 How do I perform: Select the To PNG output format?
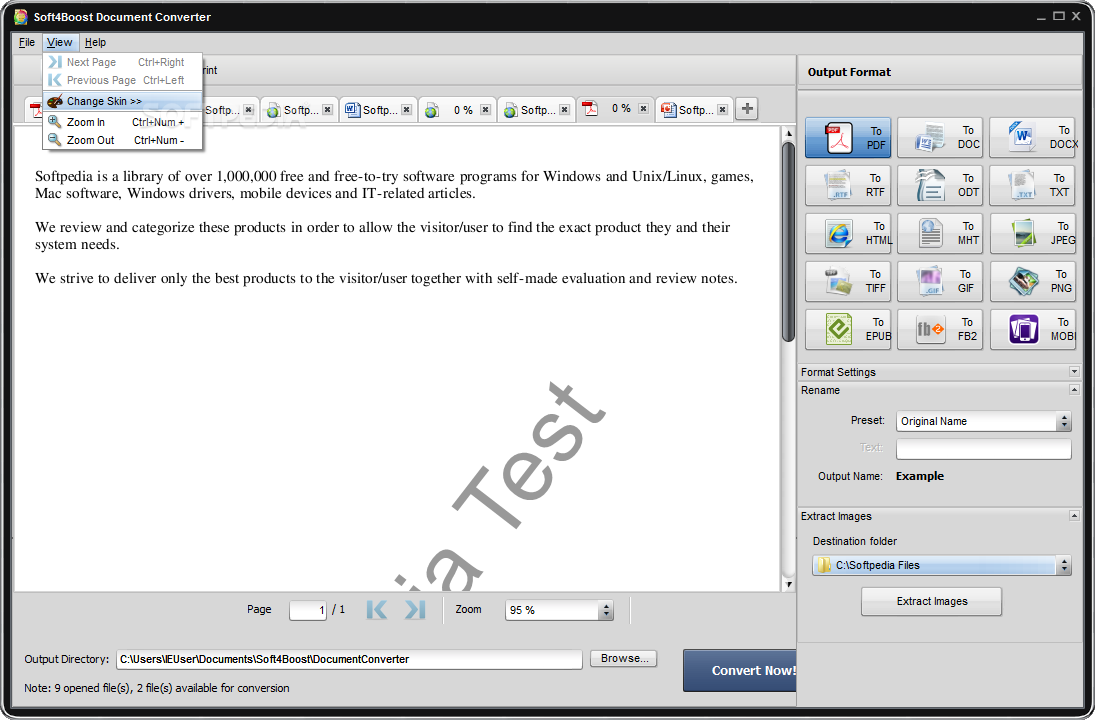(x=1032, y=281)
